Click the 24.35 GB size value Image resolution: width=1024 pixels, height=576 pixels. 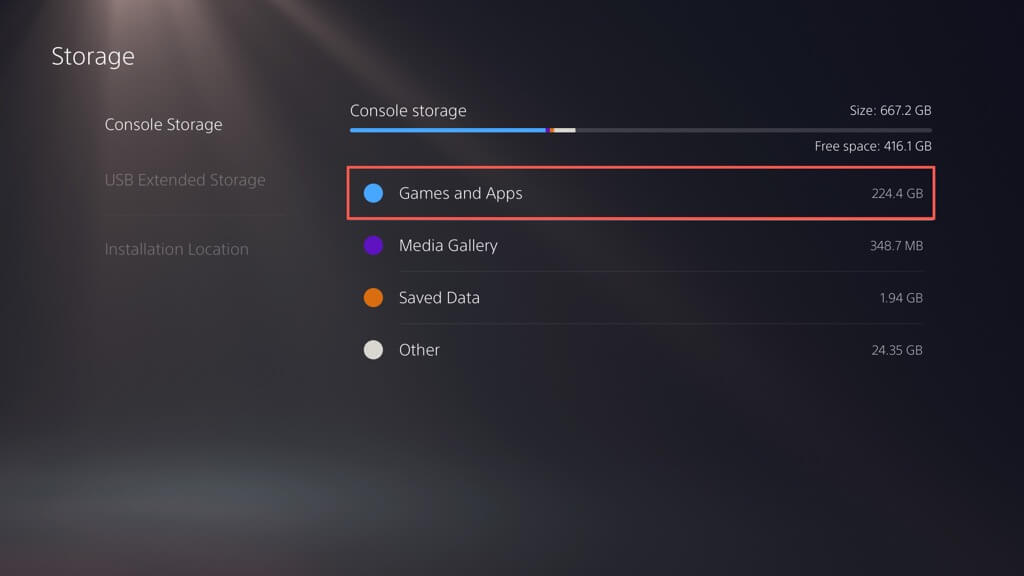point(896,350)
